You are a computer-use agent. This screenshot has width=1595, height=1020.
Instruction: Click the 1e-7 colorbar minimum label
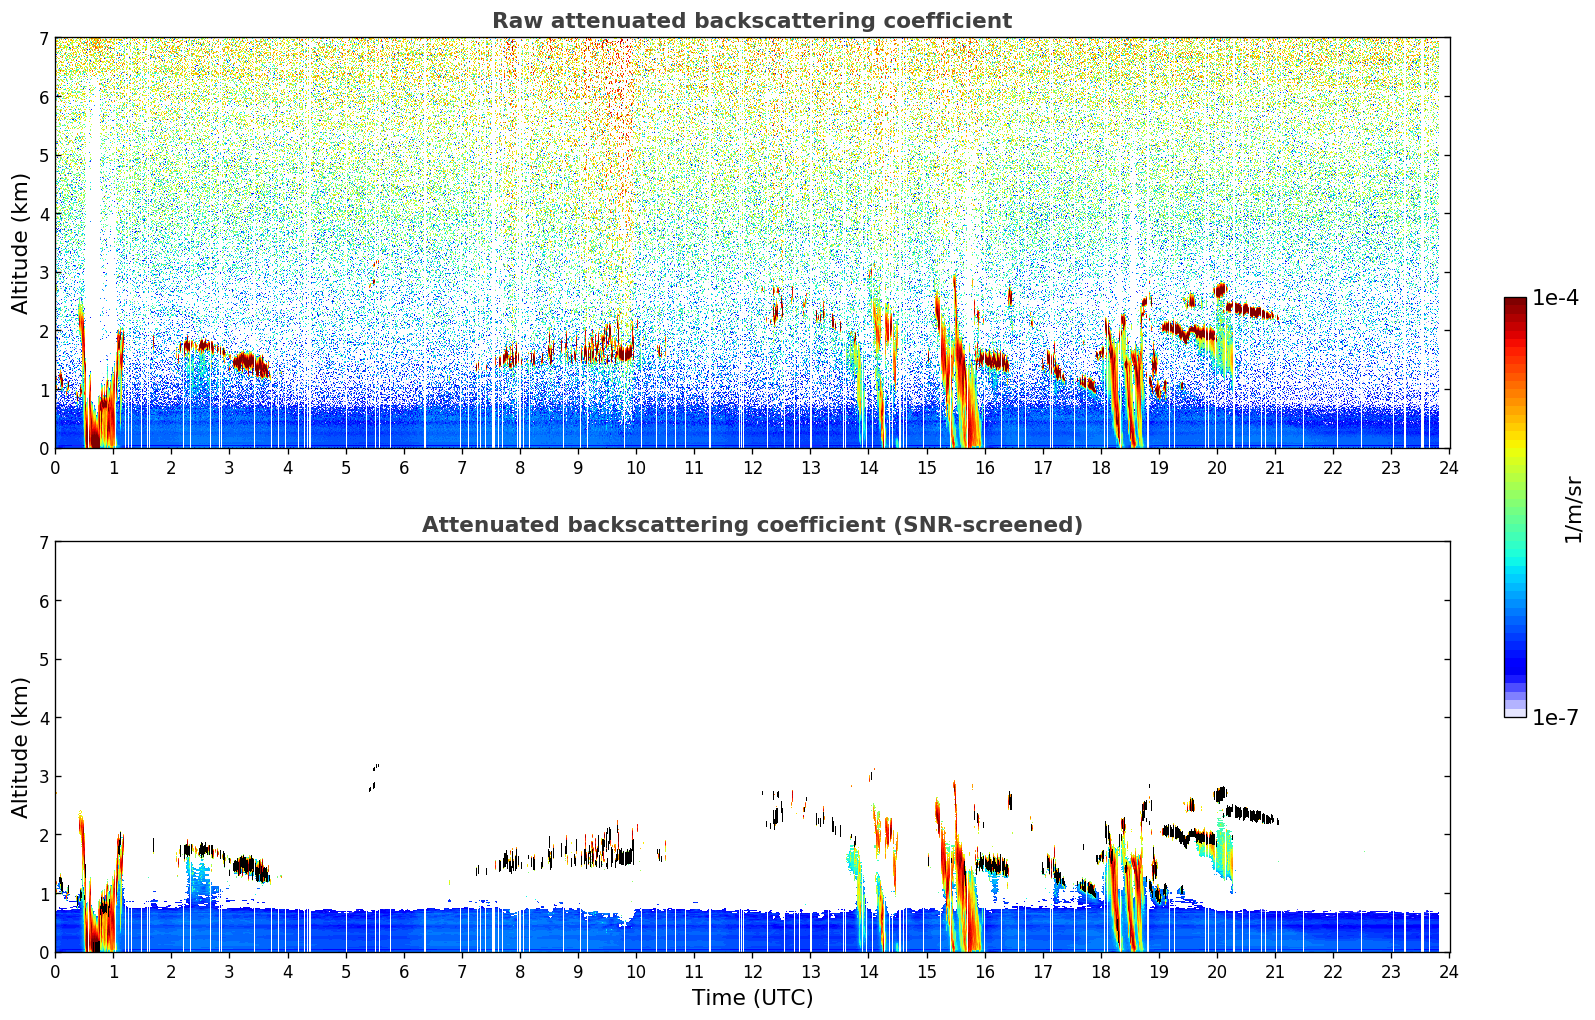tap(1555, 718)
